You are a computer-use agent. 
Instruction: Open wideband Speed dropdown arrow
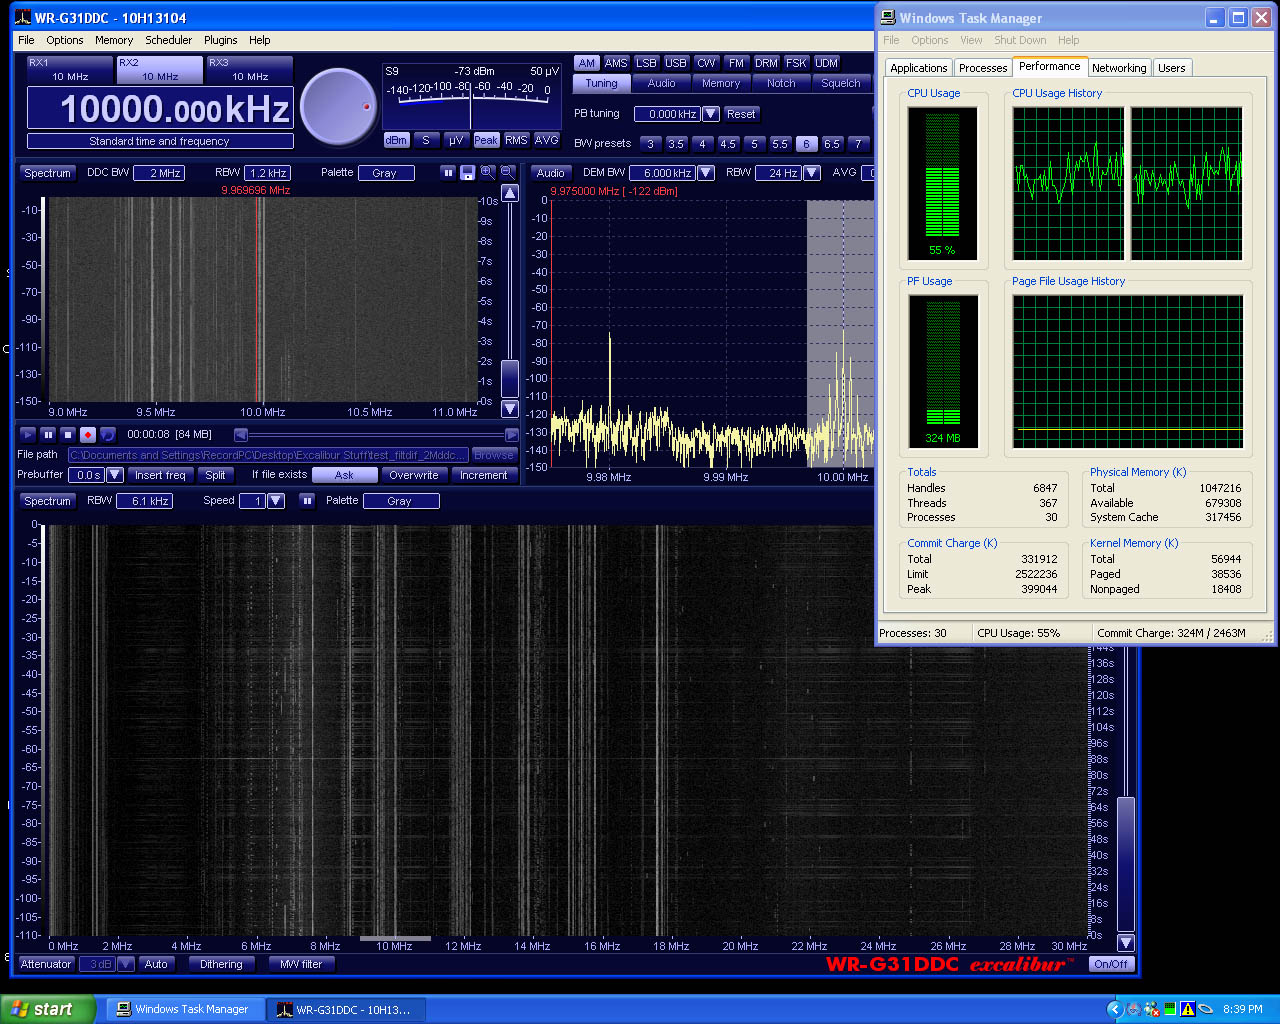point(276,501)
